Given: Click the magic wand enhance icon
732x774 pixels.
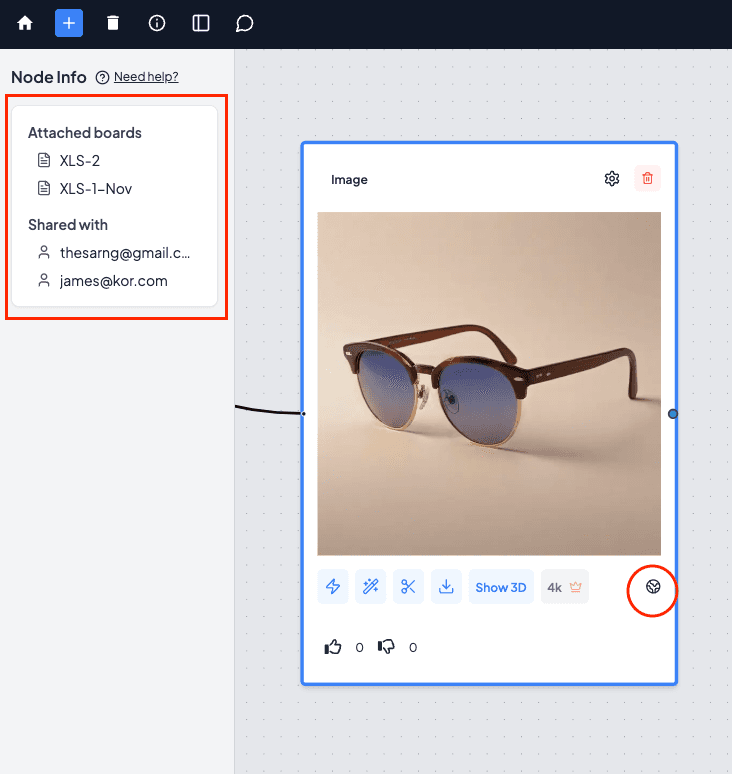Looking at the screenshot, I should 371,586.
